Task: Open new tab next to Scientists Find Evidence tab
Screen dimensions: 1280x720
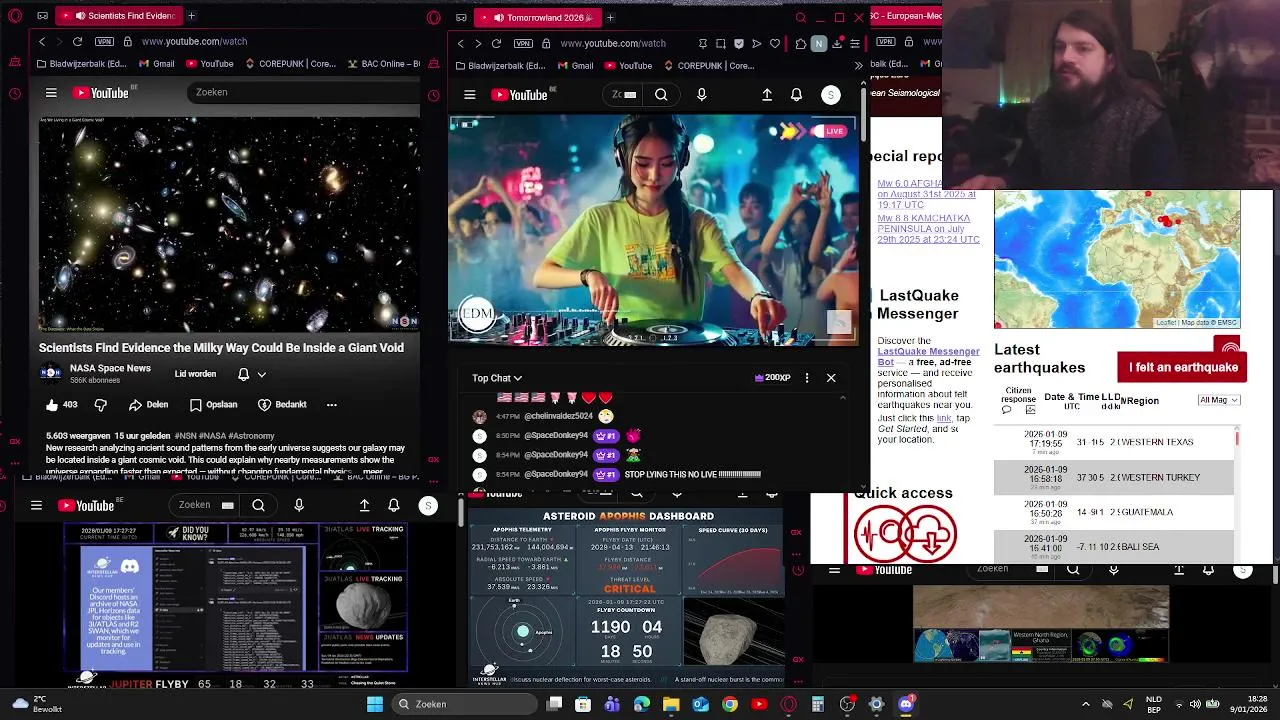Action: [191, 16]
